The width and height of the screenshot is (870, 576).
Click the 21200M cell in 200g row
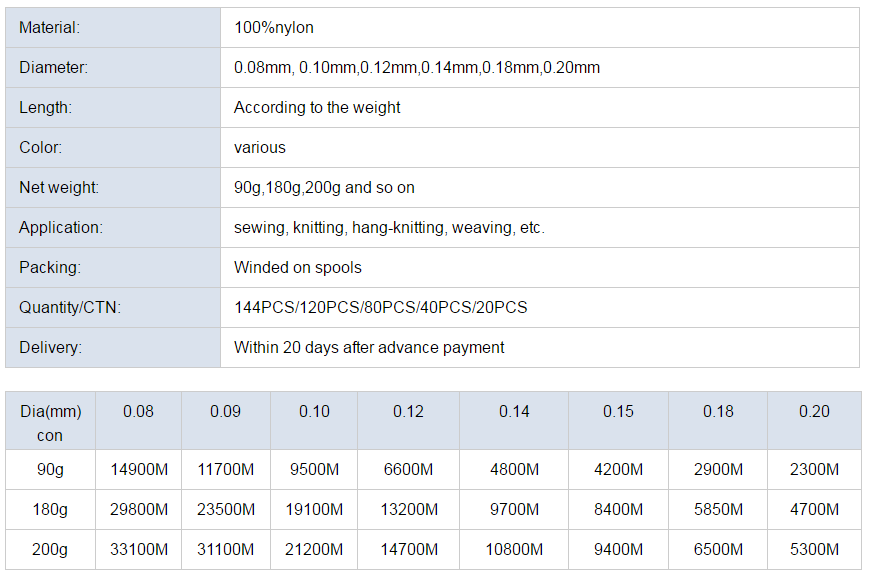pyautogui.click(x=314, y=549)
